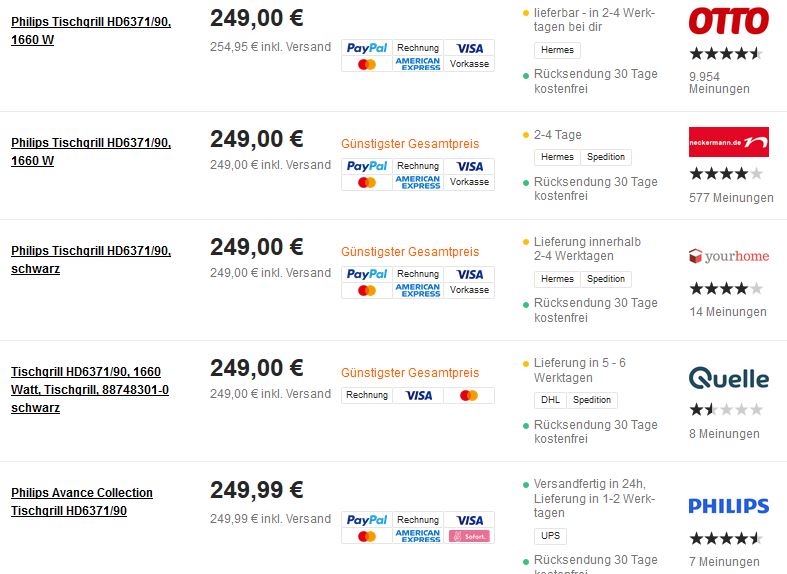Click the Sofort payment icon in Philips offer
Viewport: 787px width, 574px height.
(469, 536)
